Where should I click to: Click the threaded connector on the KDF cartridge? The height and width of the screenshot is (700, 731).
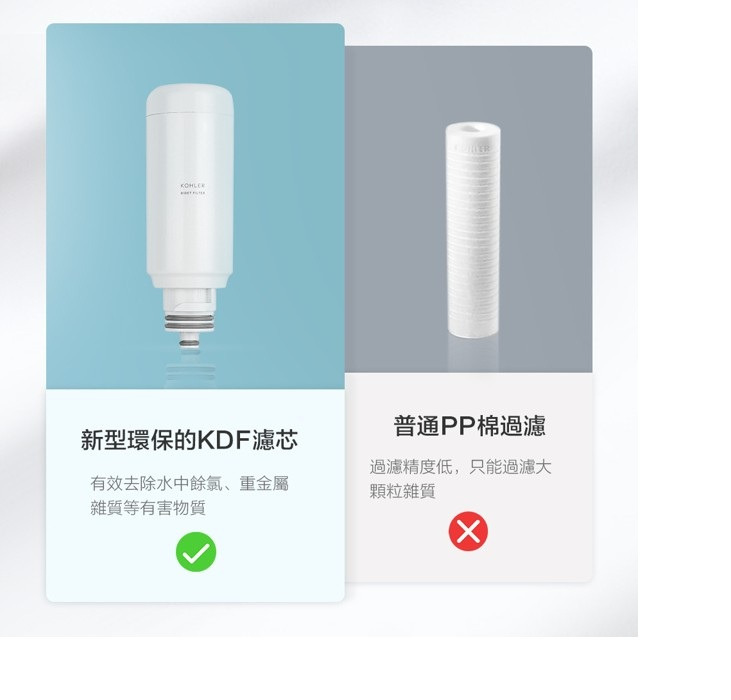point(189,301)
